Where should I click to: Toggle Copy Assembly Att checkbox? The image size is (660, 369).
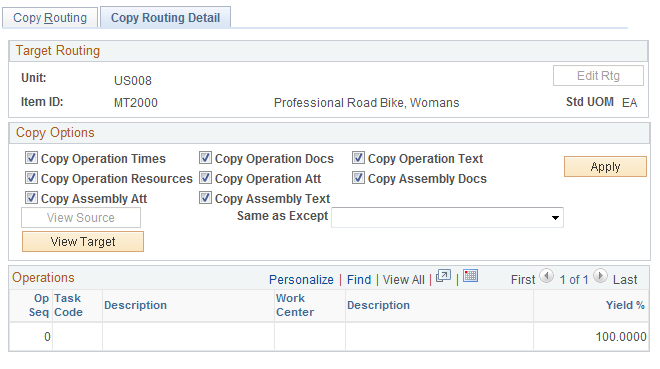coord(32,198)
